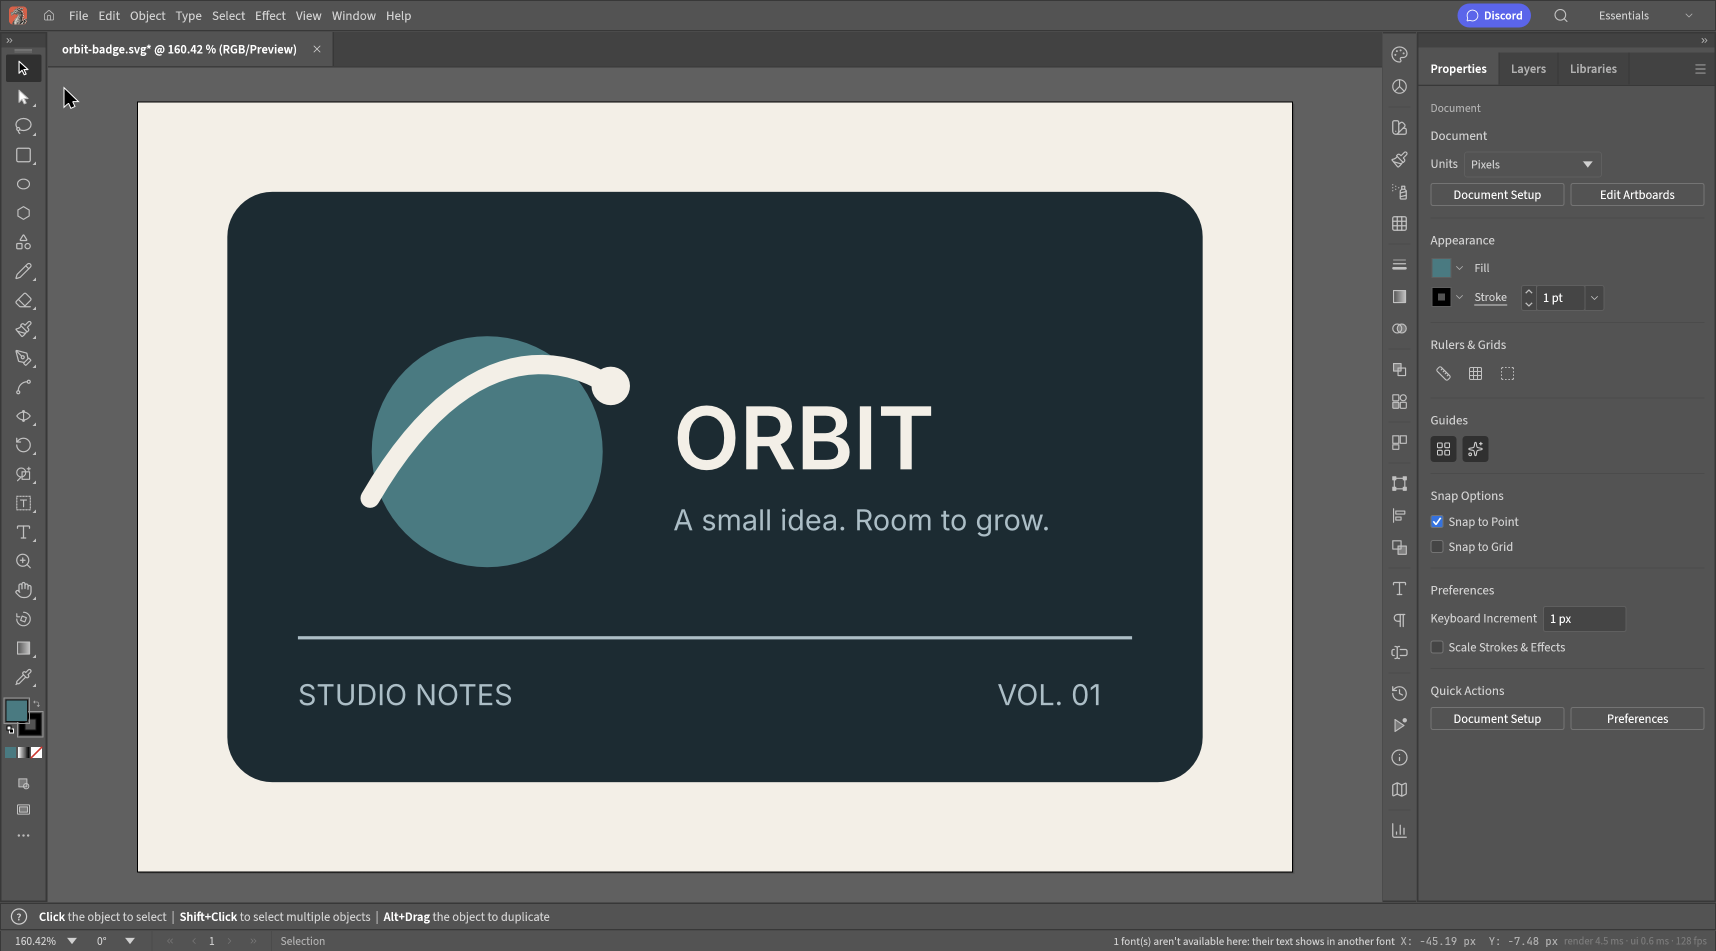Viewport: 1716px width, 951px height.
Task: Click Document Setup under Units
Action: point(1497,195)
